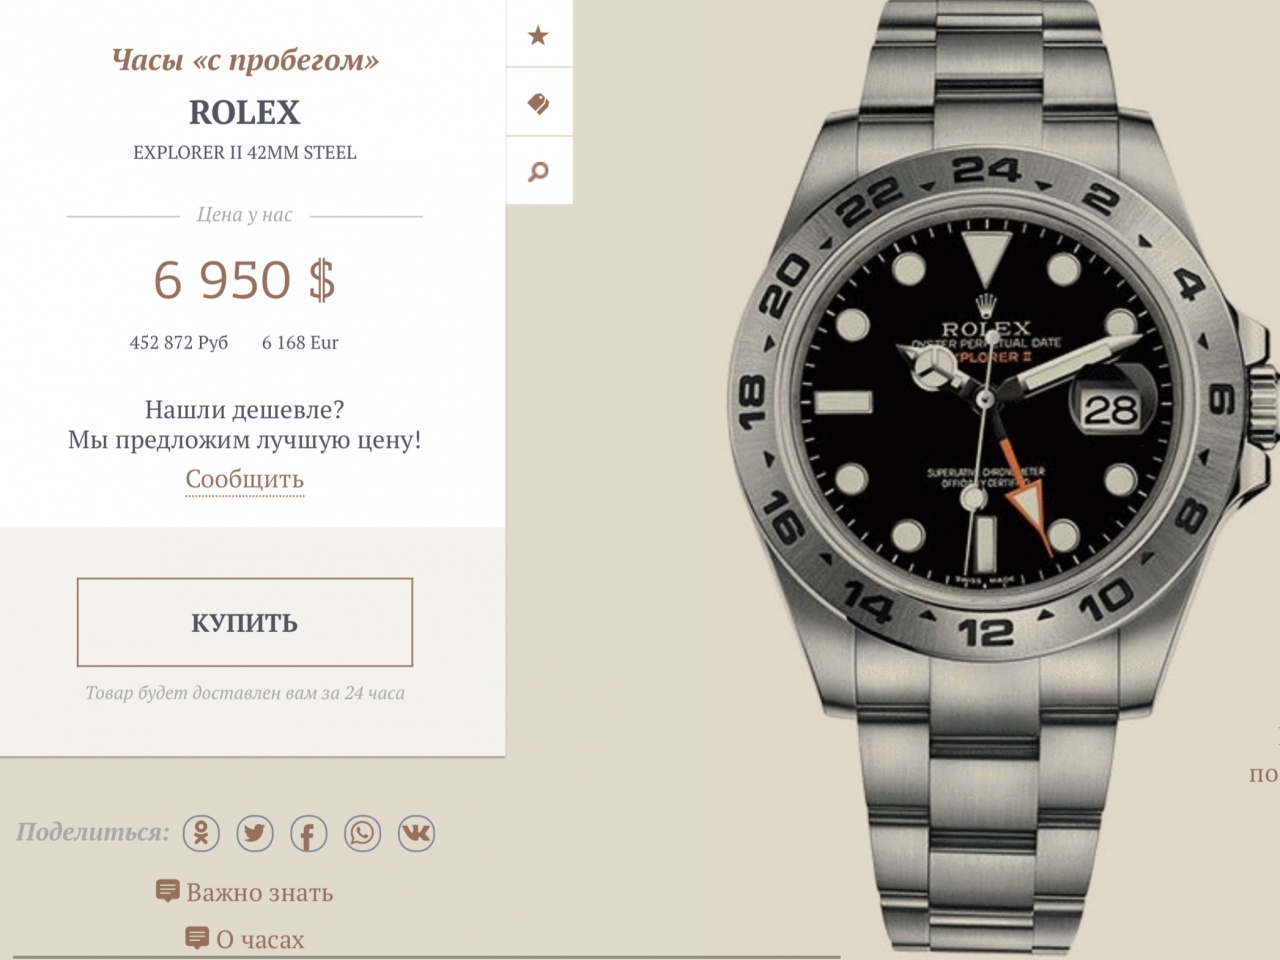Open the О часах section
This screenshot has height=960, width=1280.
[260, 940]
